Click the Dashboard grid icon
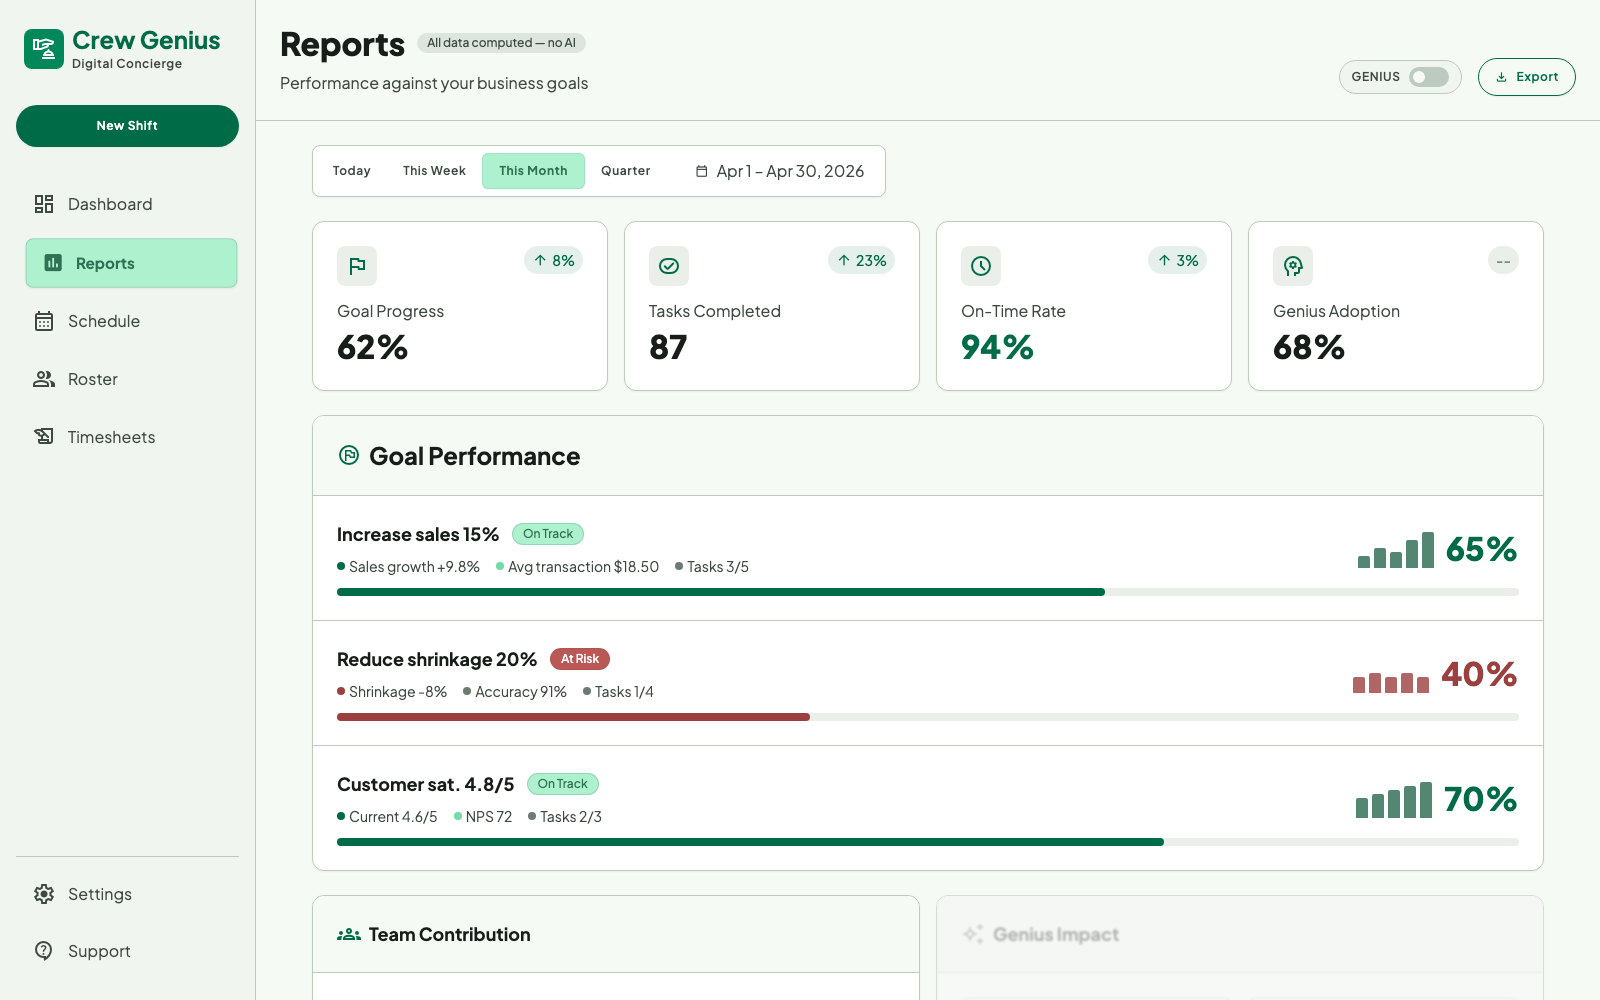 tap(44, 204)
